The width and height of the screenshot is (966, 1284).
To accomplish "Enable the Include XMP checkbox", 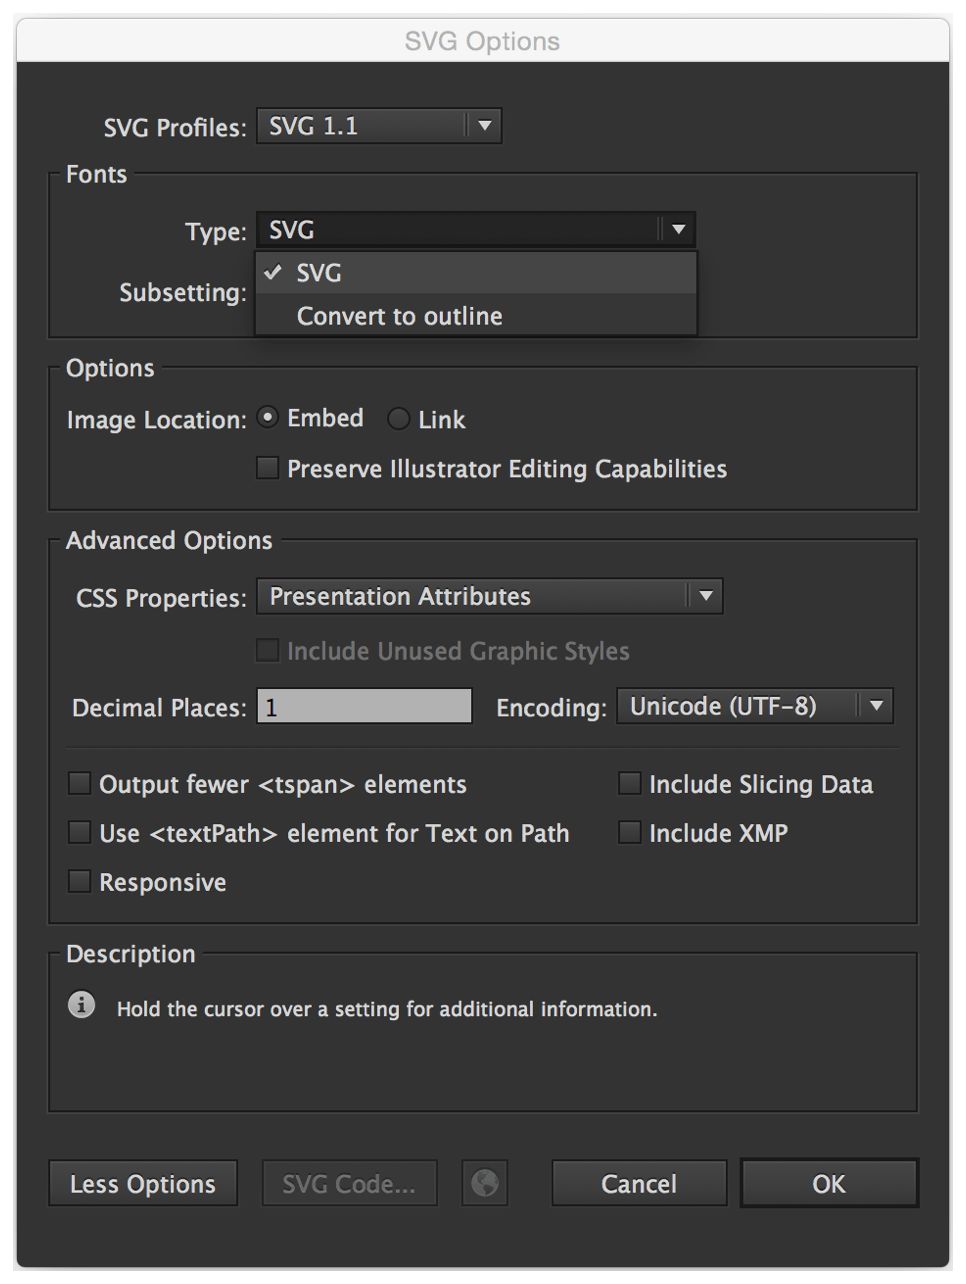I will [x=629, y=832].
